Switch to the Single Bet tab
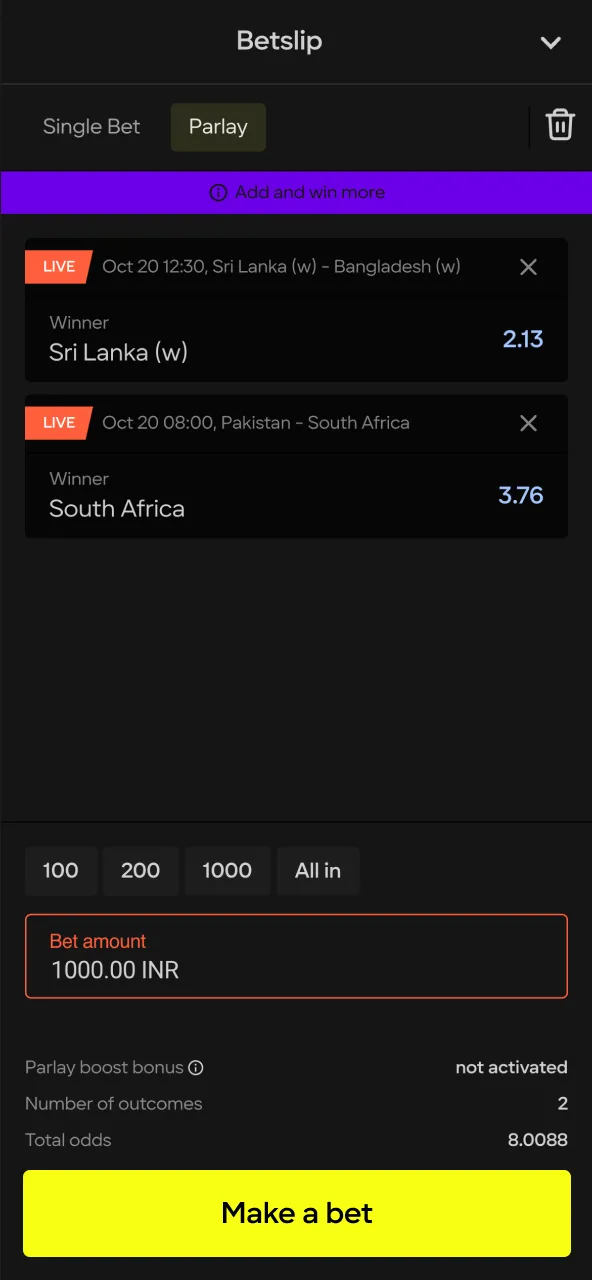592x1280 pixels. tap(91, 127)
